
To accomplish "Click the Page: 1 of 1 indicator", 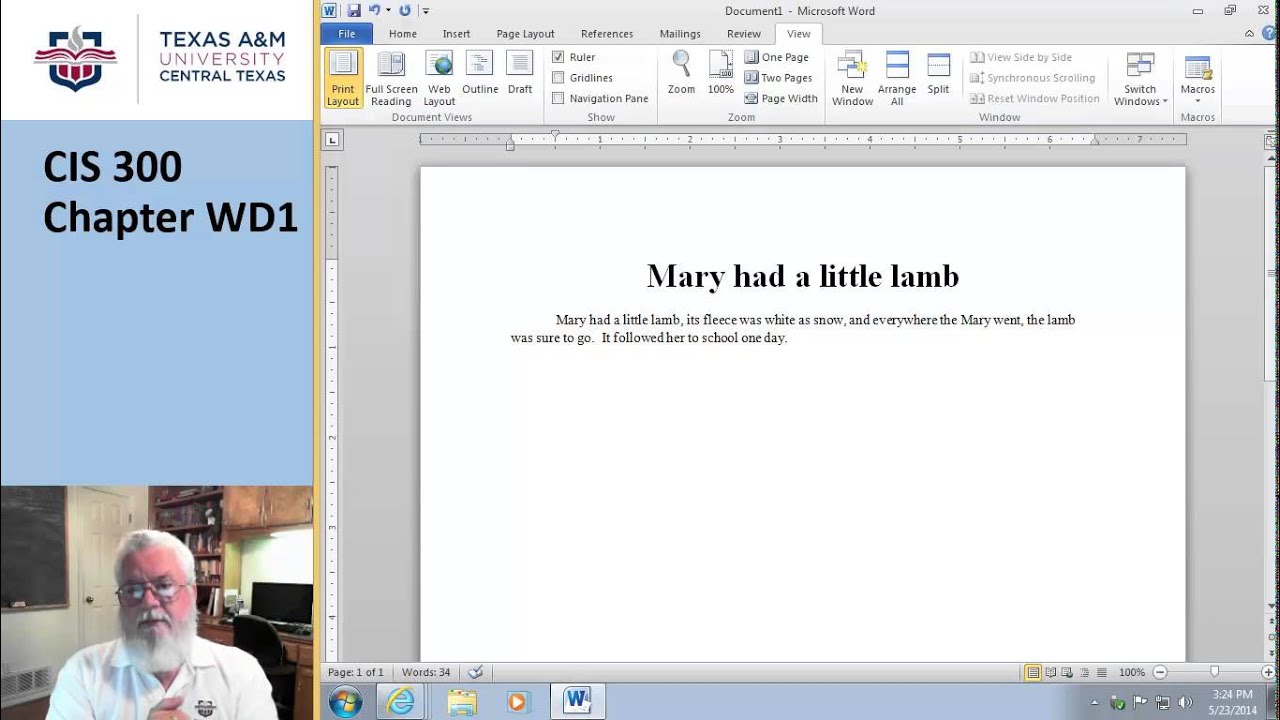I will (355, 673).
